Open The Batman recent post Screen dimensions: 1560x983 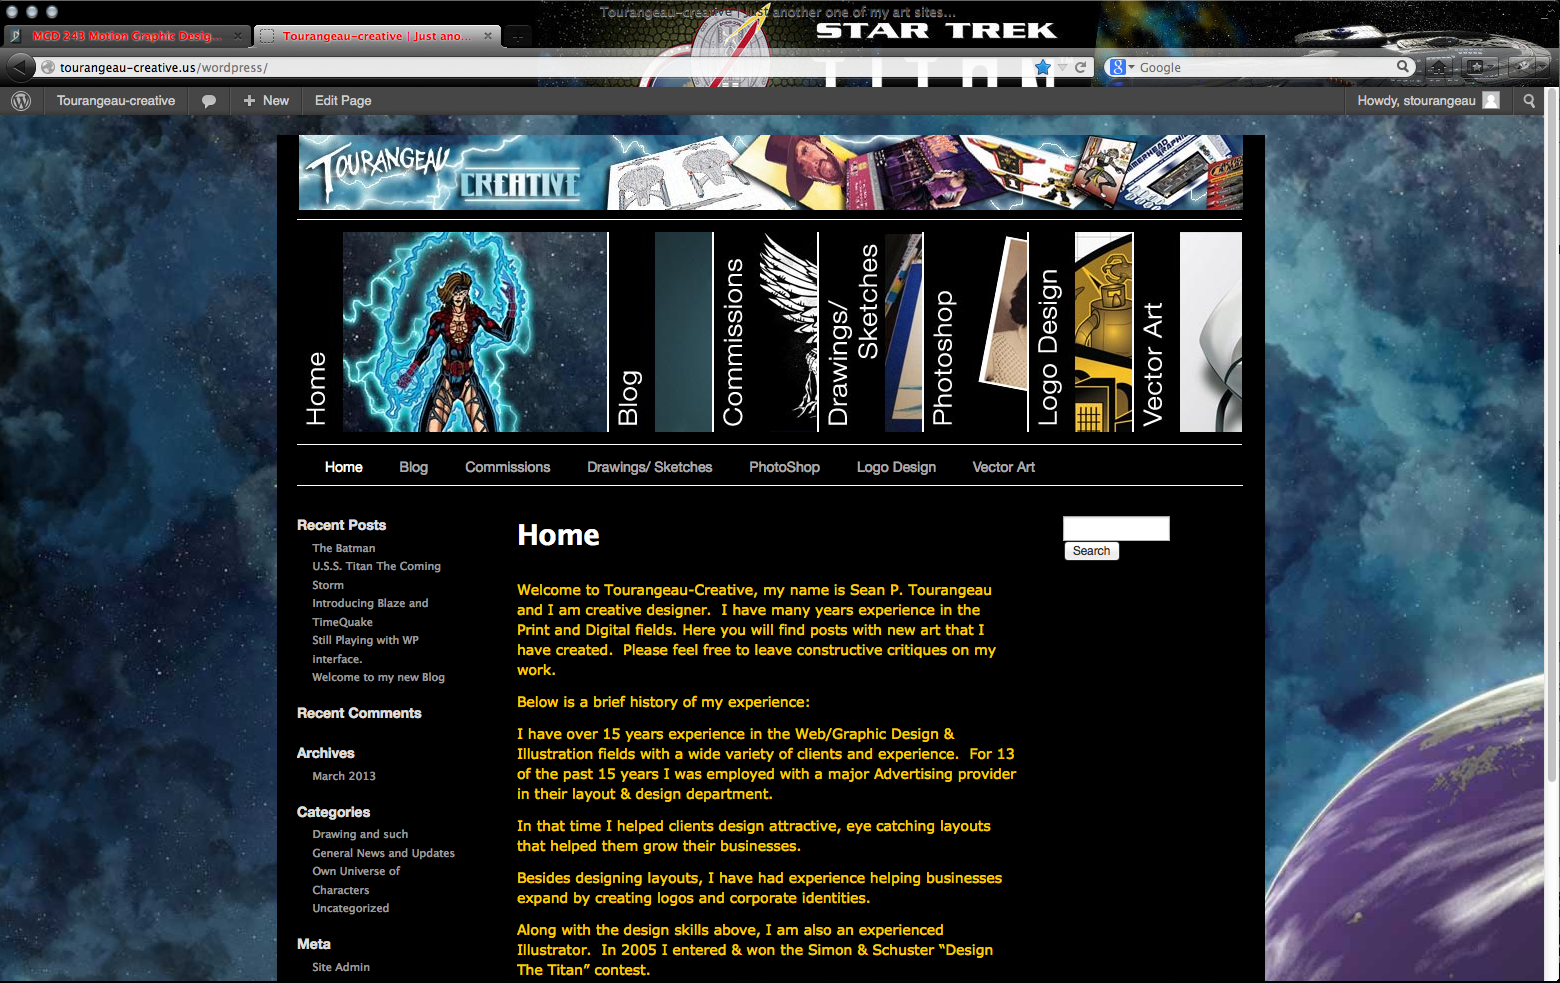(344, 548)
